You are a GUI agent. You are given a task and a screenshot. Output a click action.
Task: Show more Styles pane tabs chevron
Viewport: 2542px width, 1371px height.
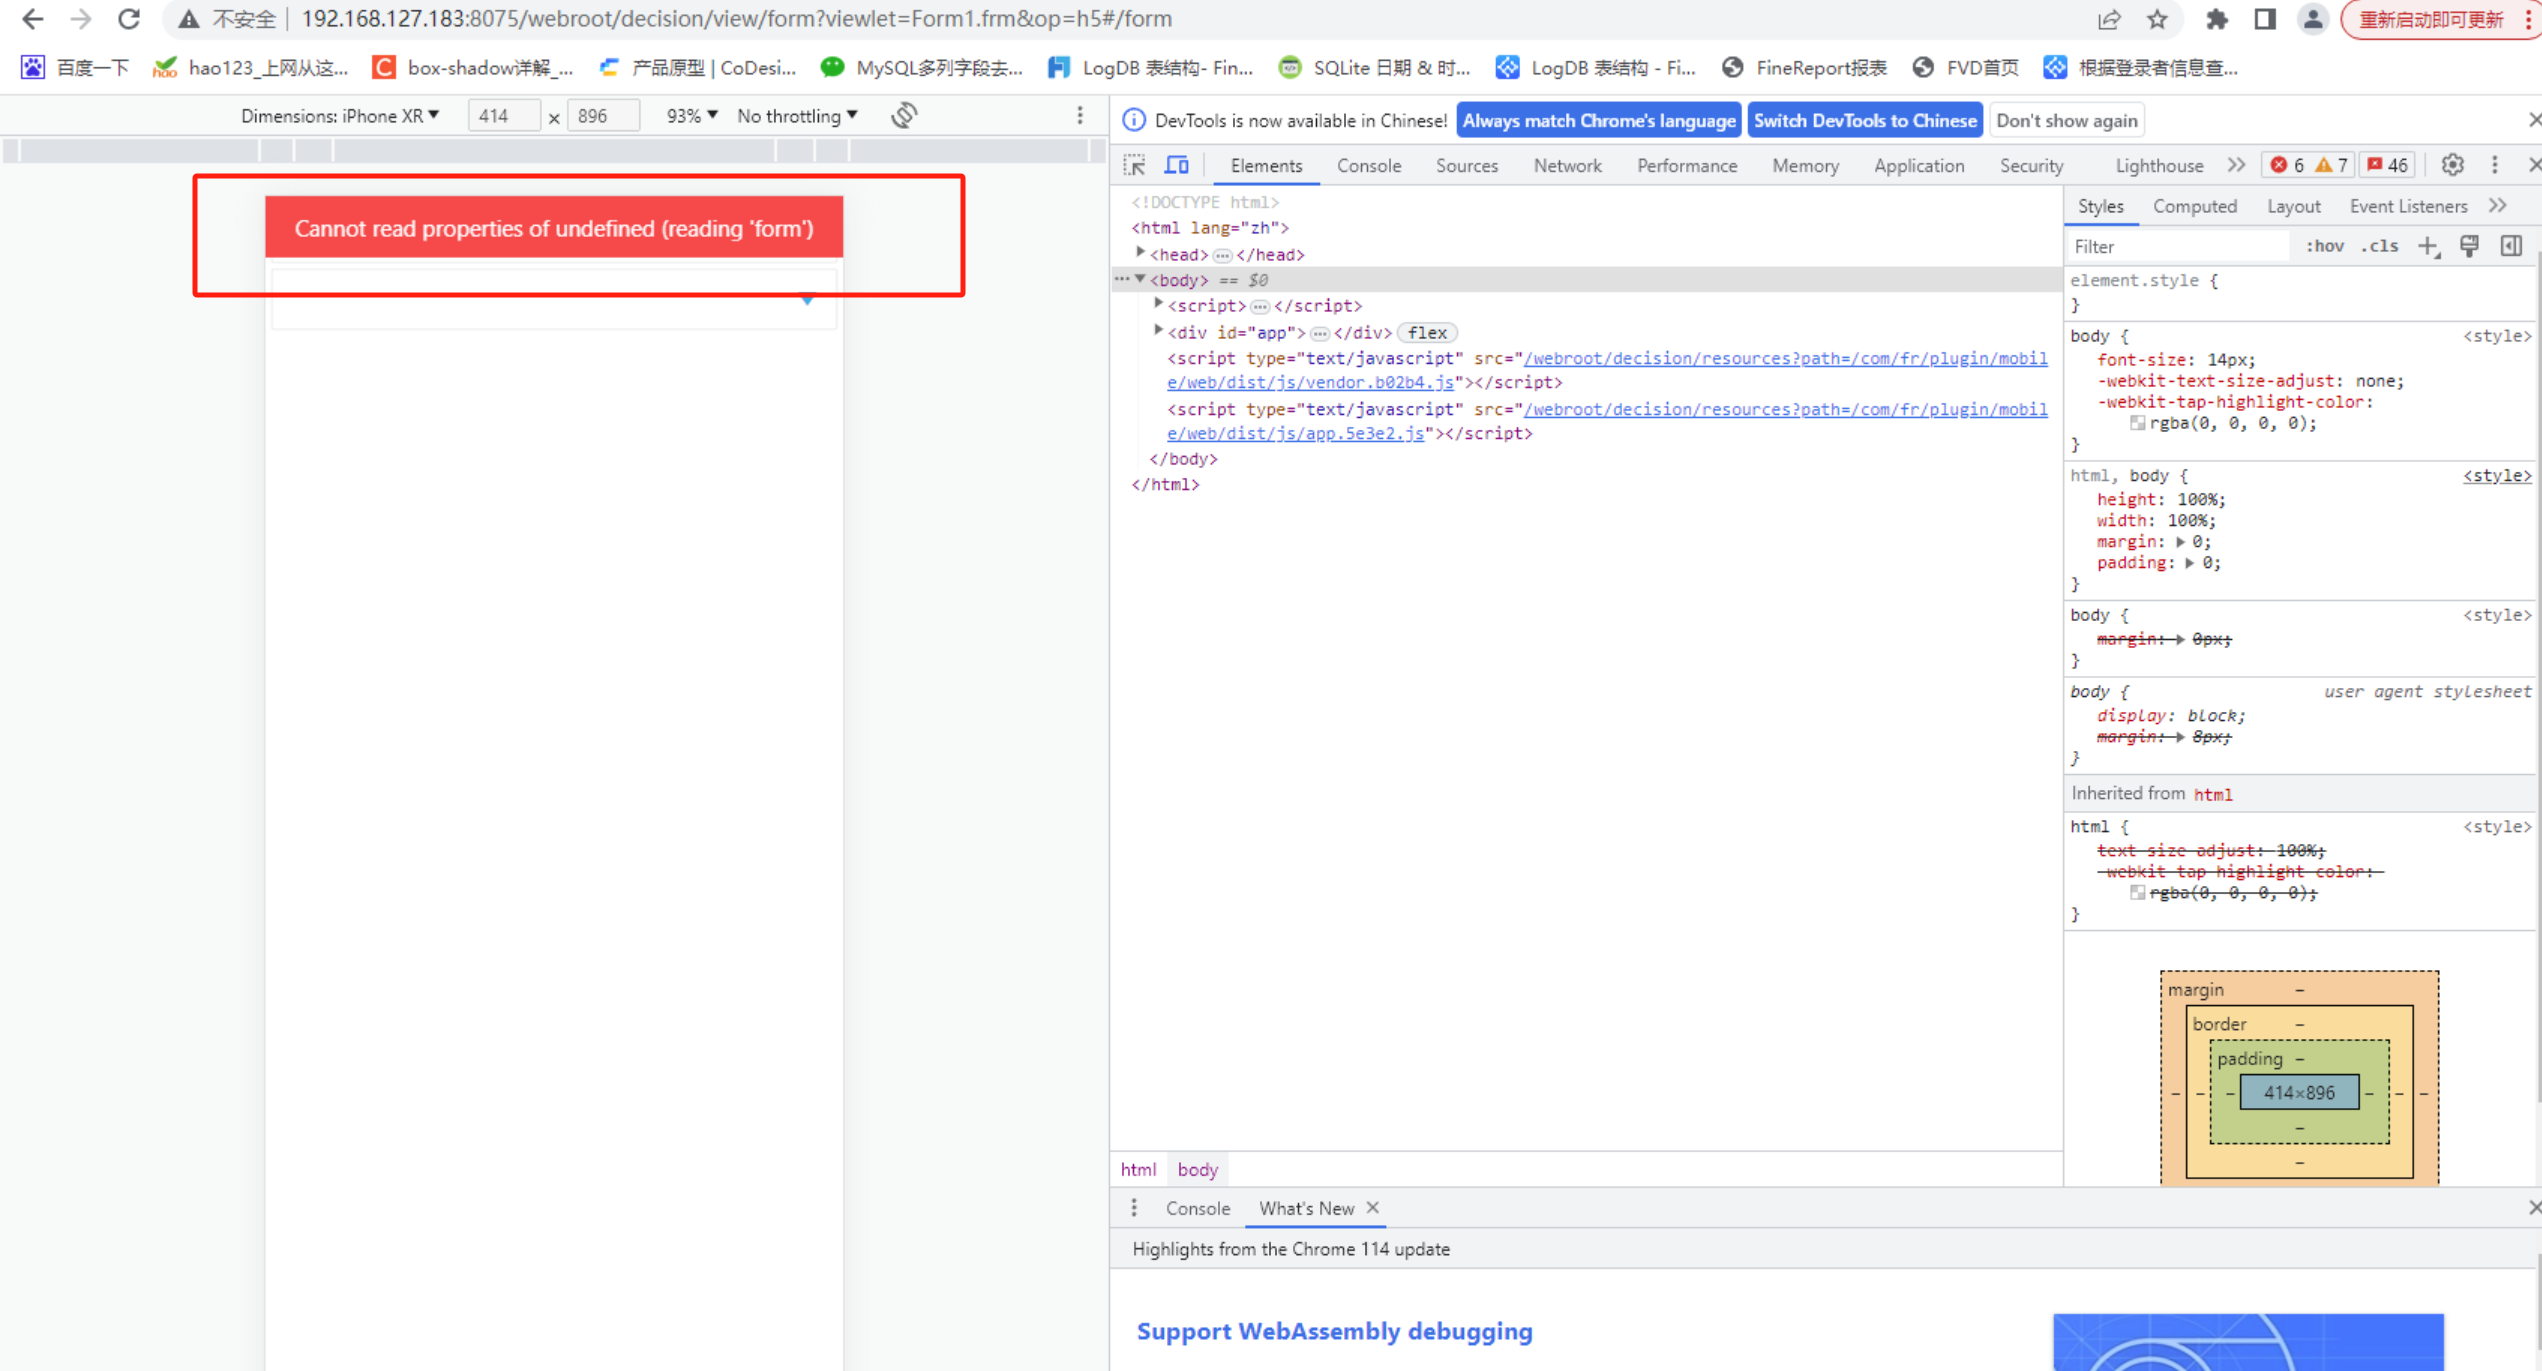[x=2498, y=206]
